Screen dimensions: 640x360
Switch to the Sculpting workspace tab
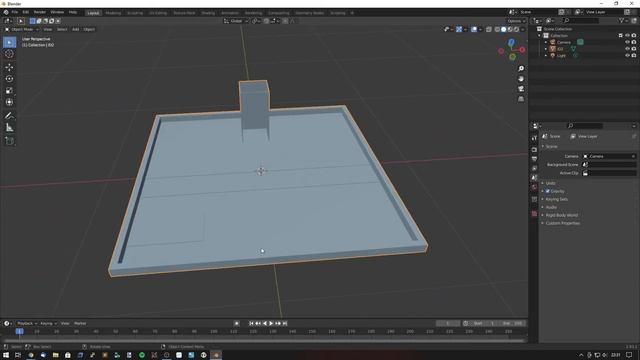[135, 13]
